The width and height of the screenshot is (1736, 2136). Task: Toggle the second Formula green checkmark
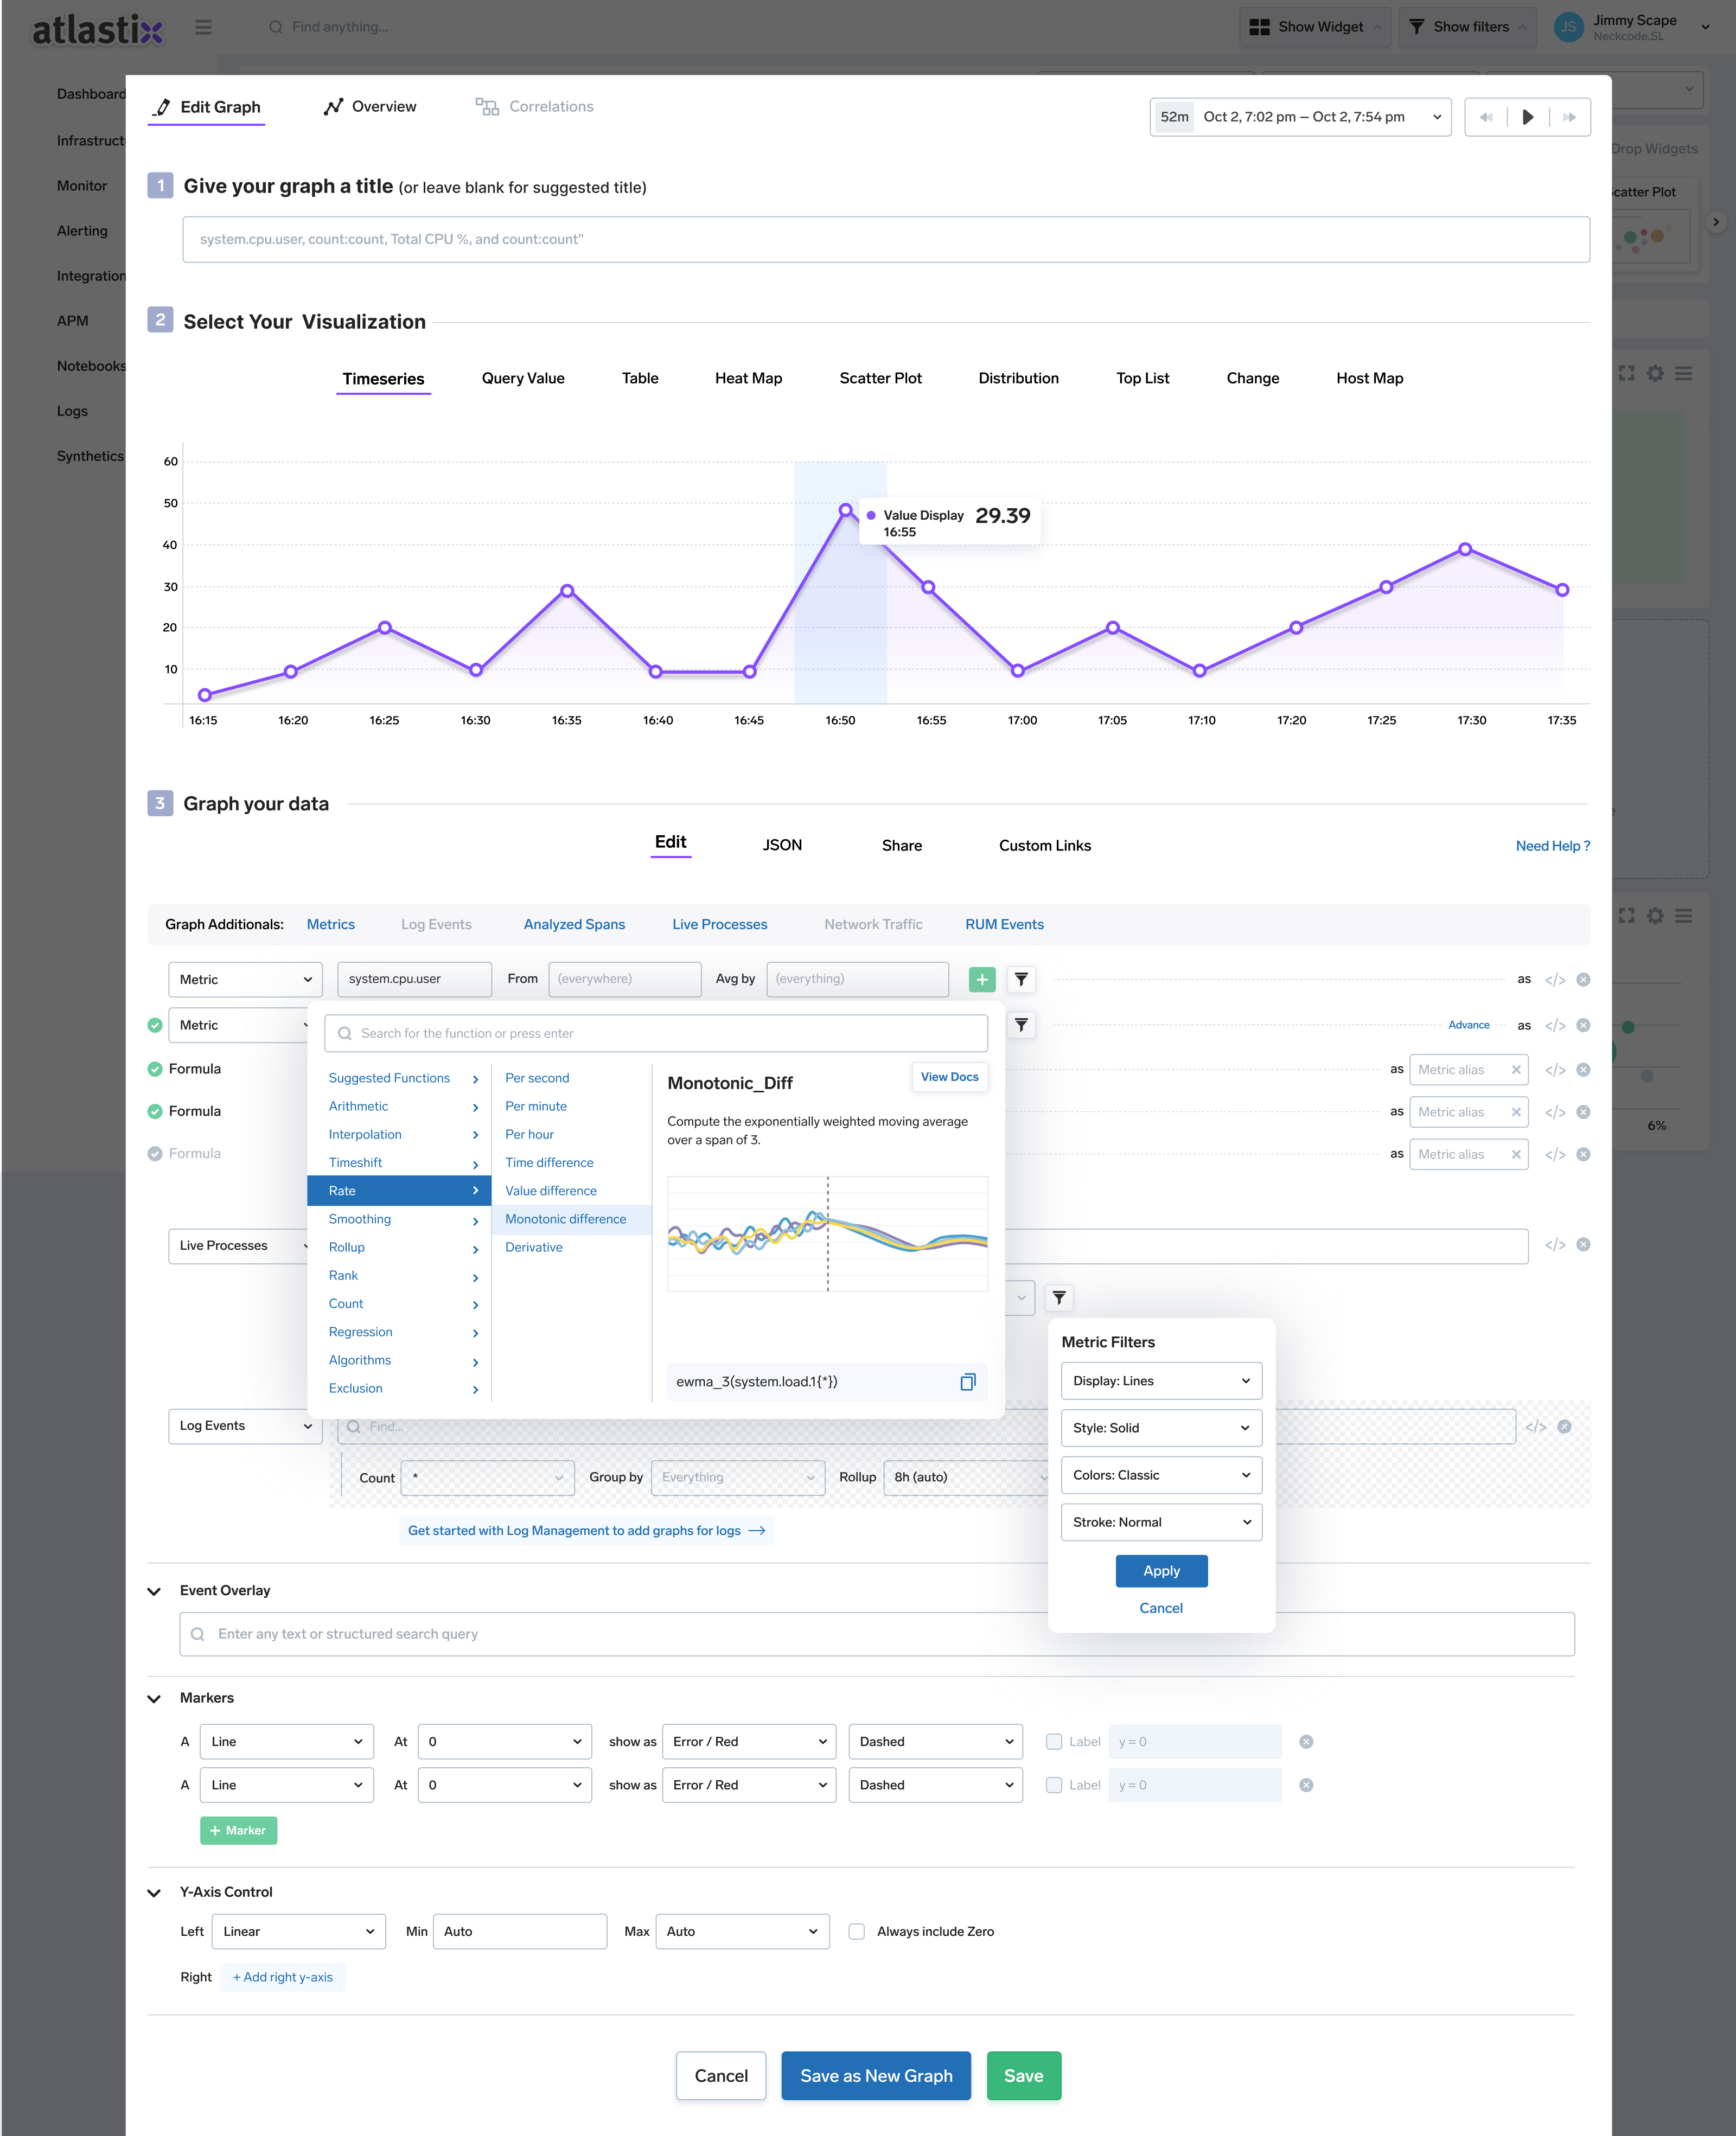155,1112
